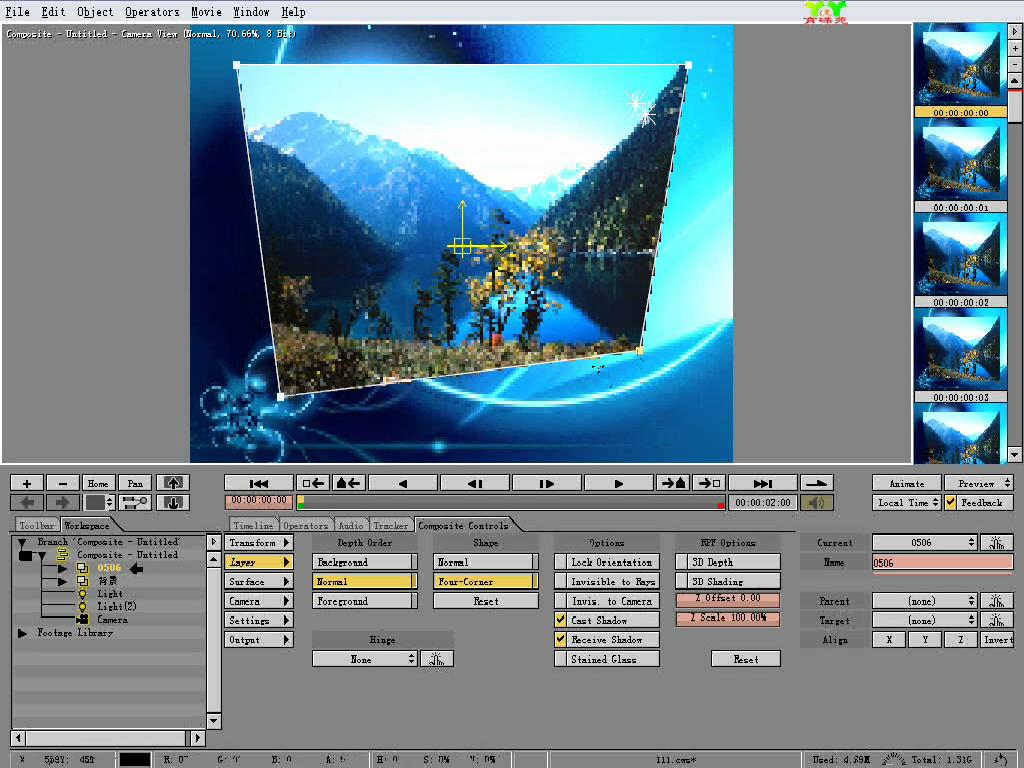Open the Transform controls category
Screen dimensions: 1024x768
pos(259,543)
